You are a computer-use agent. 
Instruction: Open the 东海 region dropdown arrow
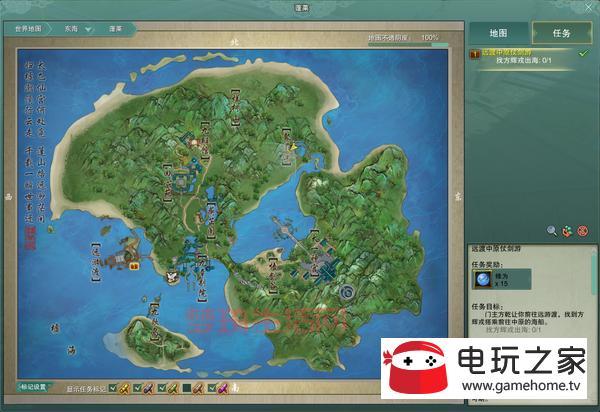point(88,29)
